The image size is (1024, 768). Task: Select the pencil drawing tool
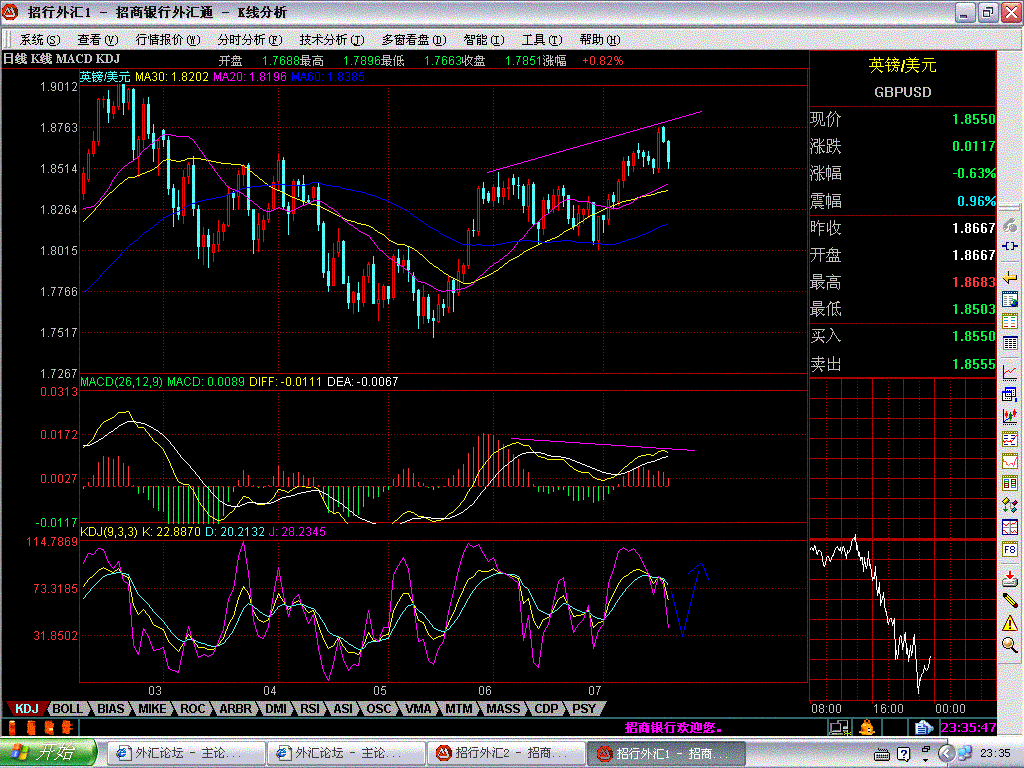click(1010, 598)
